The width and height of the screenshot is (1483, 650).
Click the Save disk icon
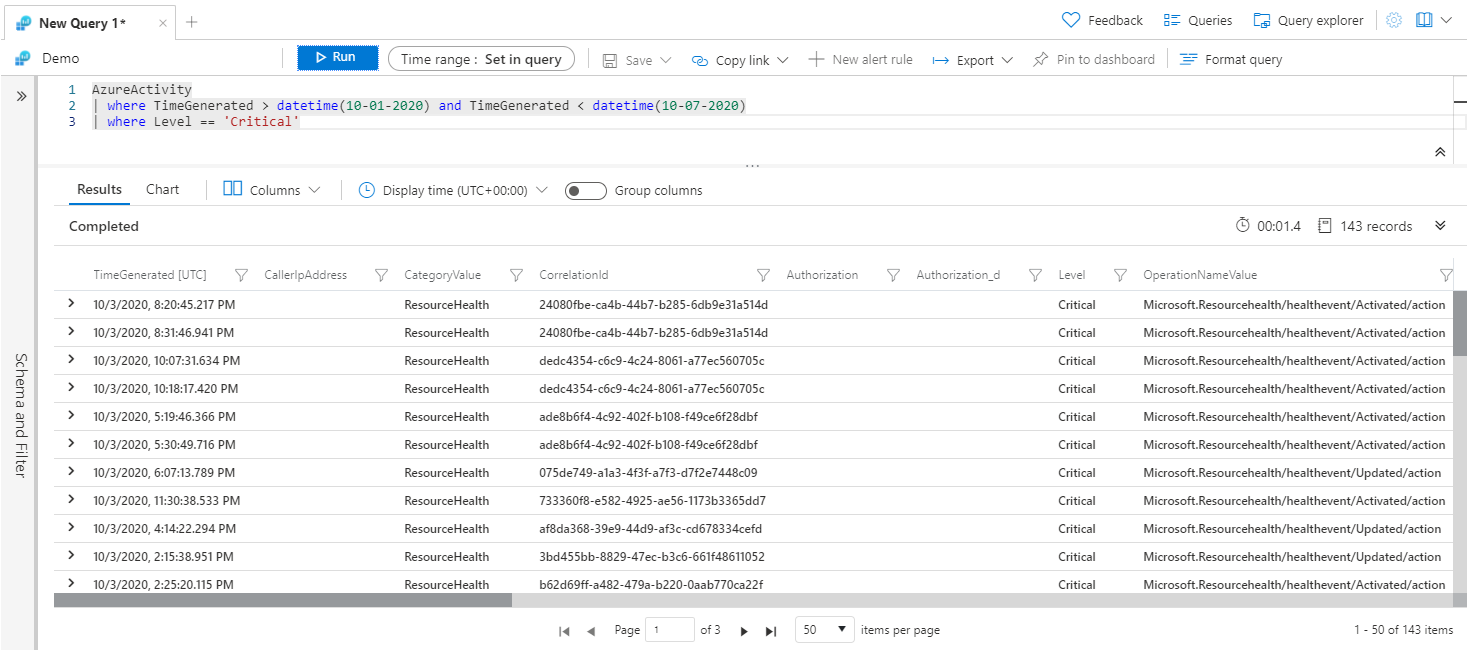pyautogui.click(x=610, y=60)
